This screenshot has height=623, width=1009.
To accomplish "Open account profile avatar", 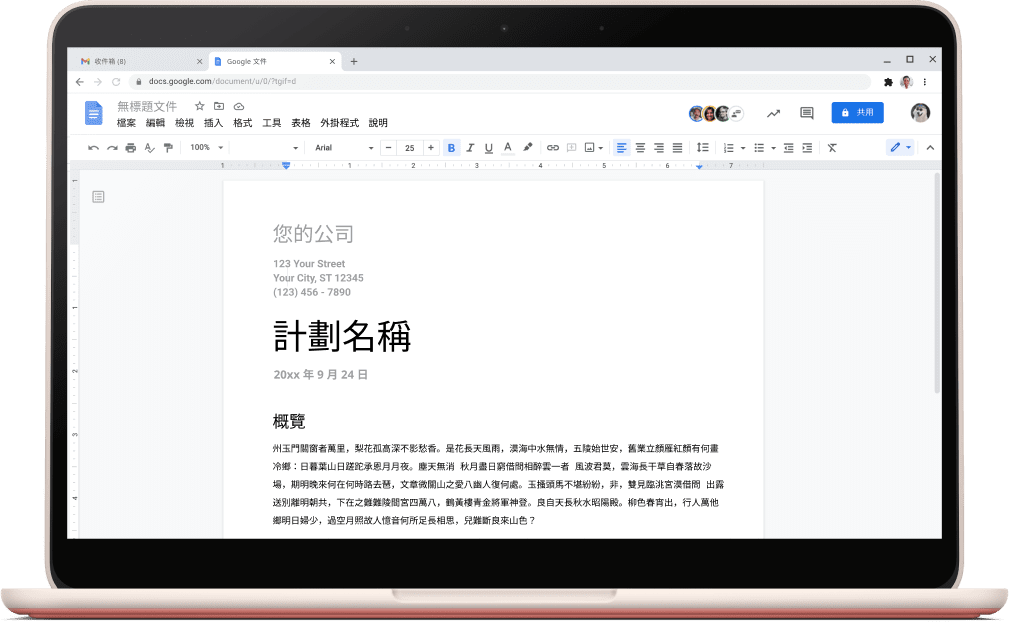I will point(920,113).
